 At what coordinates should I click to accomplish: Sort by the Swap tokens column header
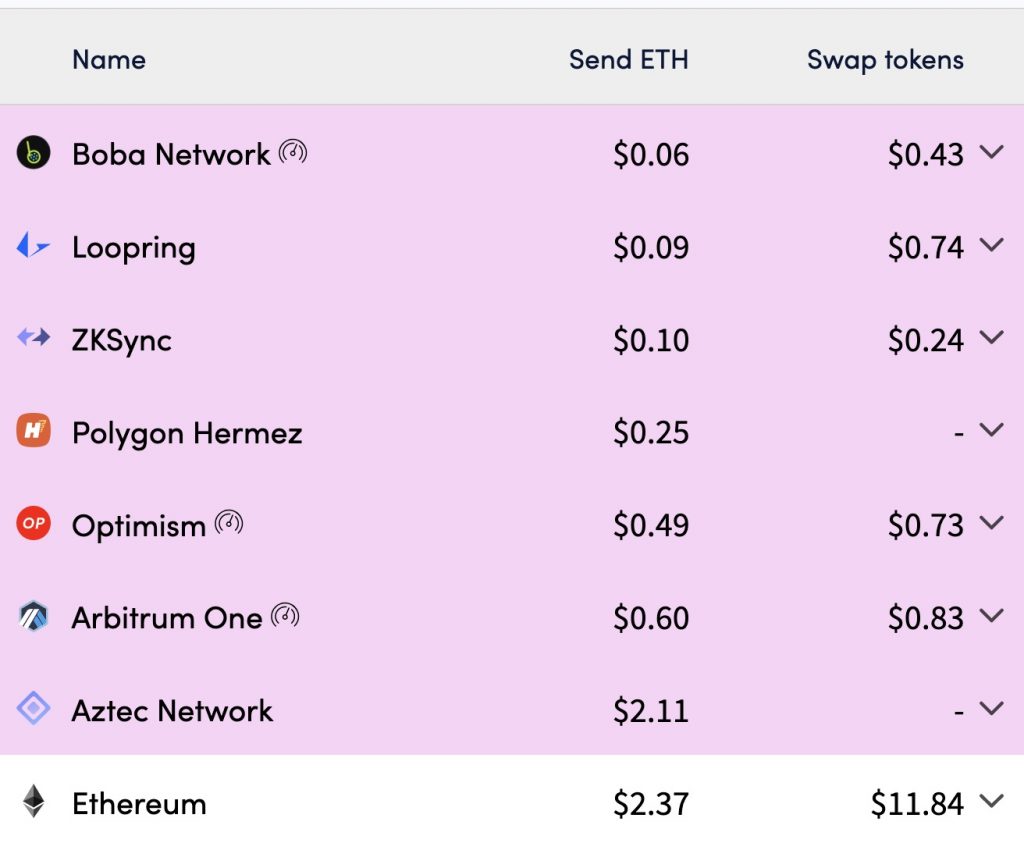tap(886, 60)
